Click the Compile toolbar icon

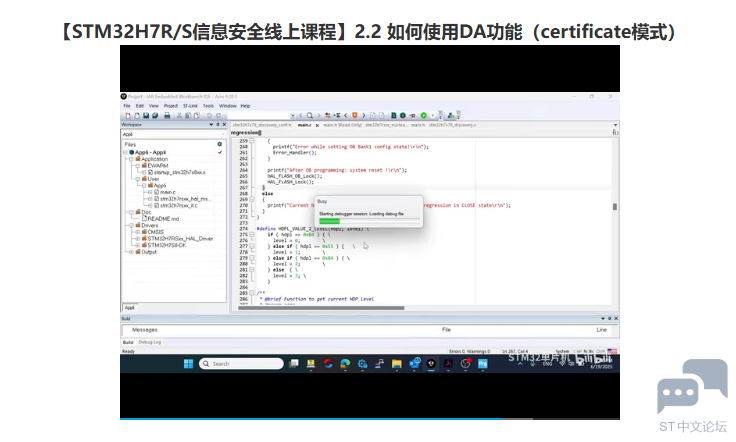(x=394, y=115)
